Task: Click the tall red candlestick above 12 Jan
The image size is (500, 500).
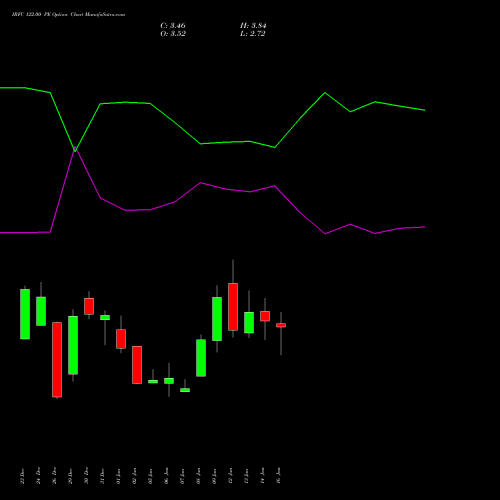Action: [233, 307]
